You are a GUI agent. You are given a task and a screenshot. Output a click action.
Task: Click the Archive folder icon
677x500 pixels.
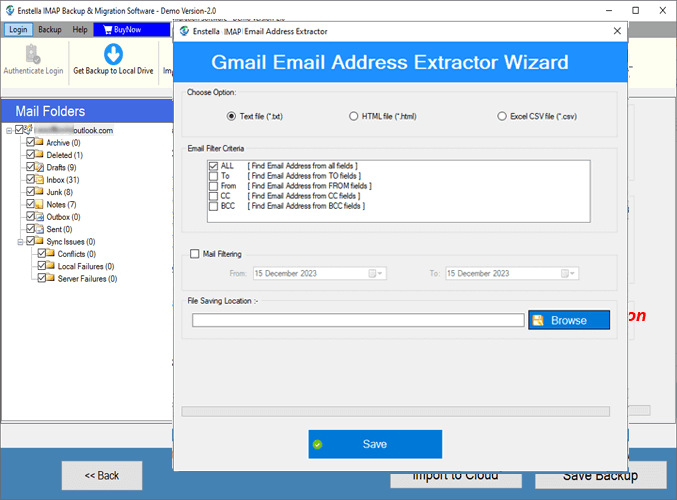tap(39, 142)
